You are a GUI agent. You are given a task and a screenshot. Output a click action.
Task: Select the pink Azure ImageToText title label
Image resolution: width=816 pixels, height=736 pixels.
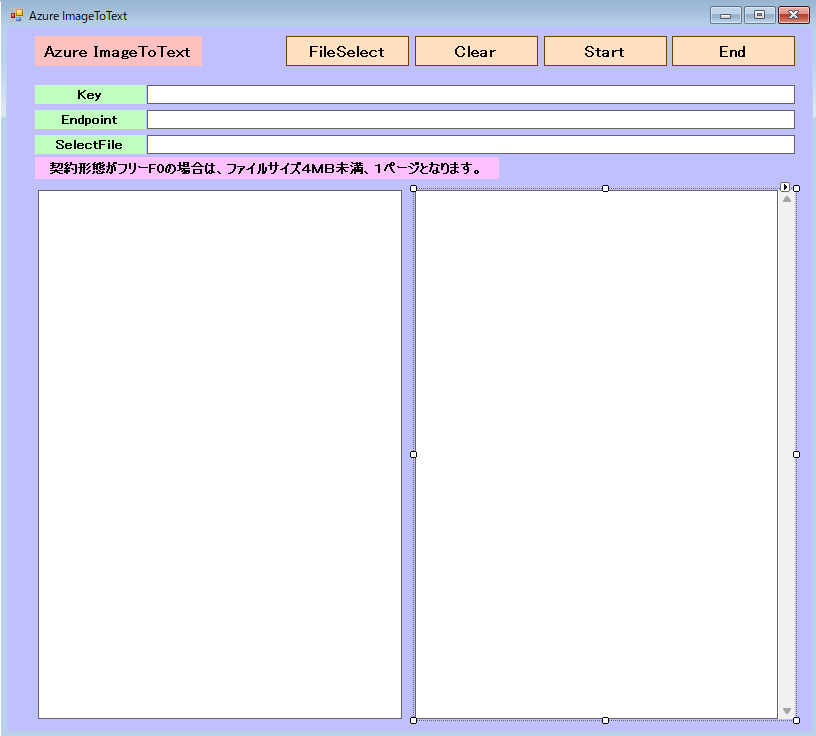point(118,52)
